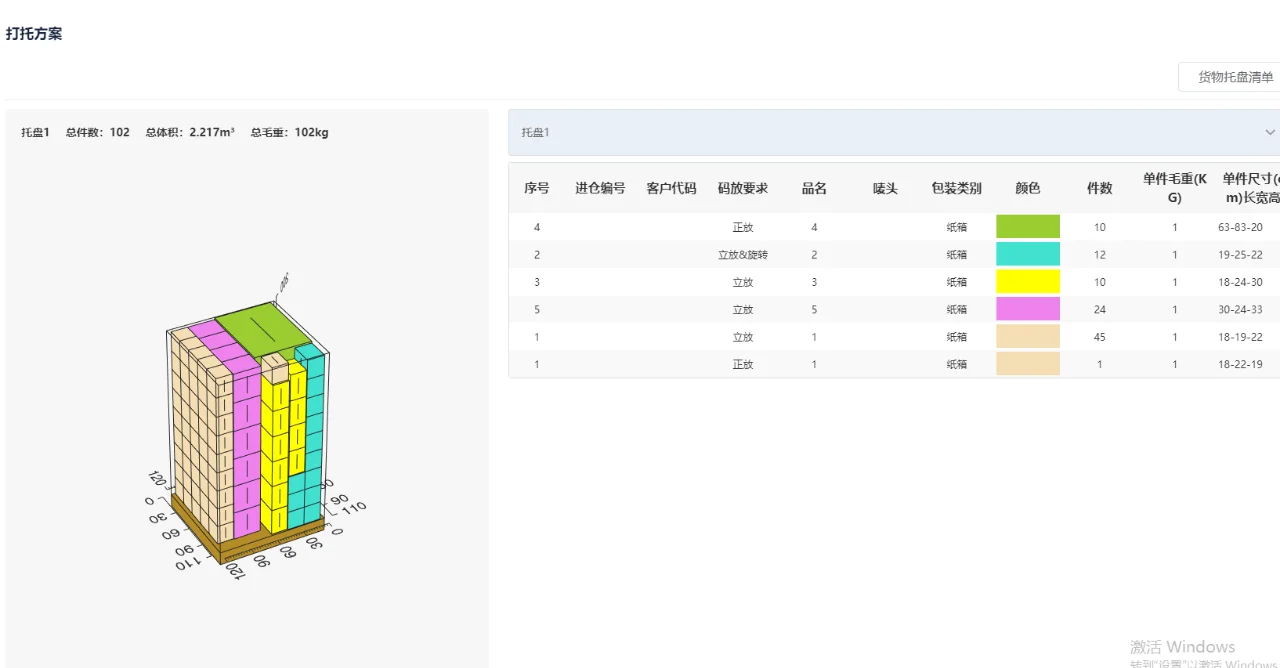Screen dimensions: 1280x668
Task: Click the 进仓编号 column header
Action: (x=600, y=188)
